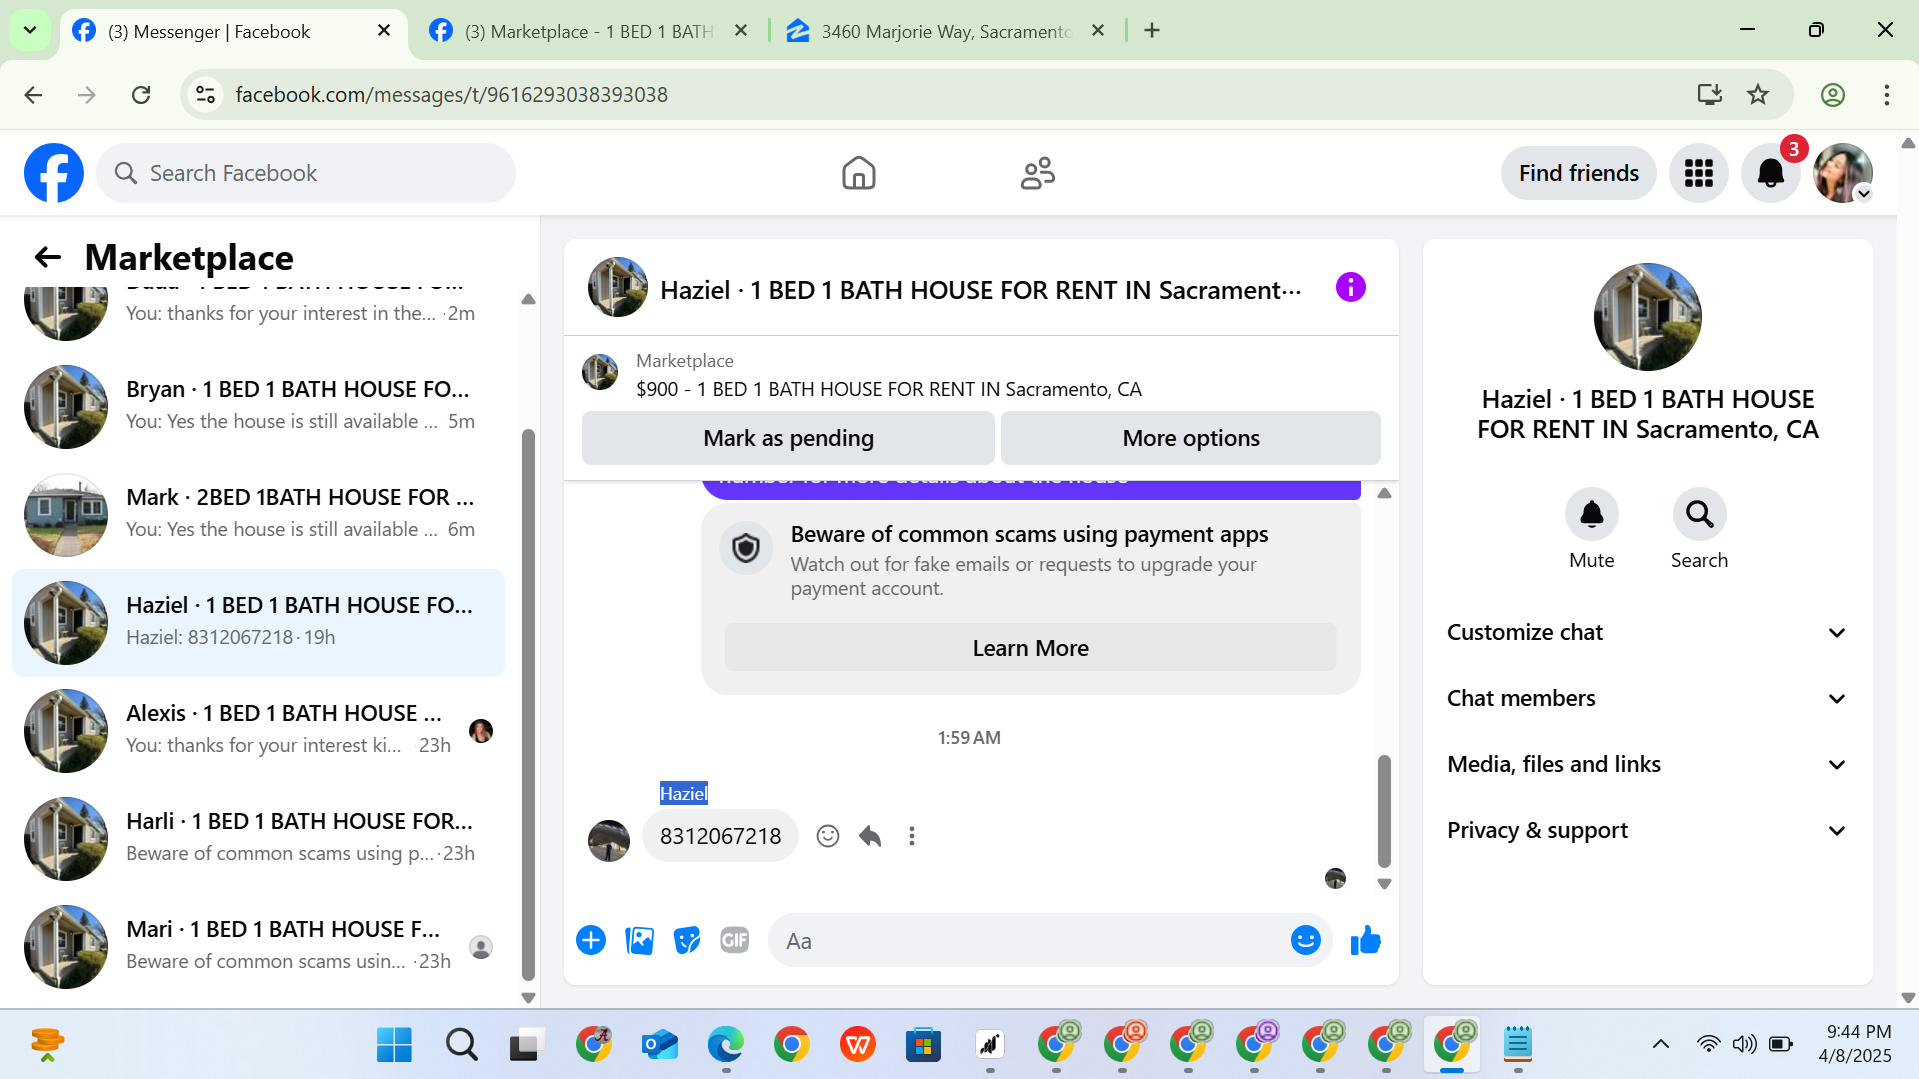Open Outlook from the taskbar
The height and width of the screenshot is (1079, 1919).
pos(659,1044)
